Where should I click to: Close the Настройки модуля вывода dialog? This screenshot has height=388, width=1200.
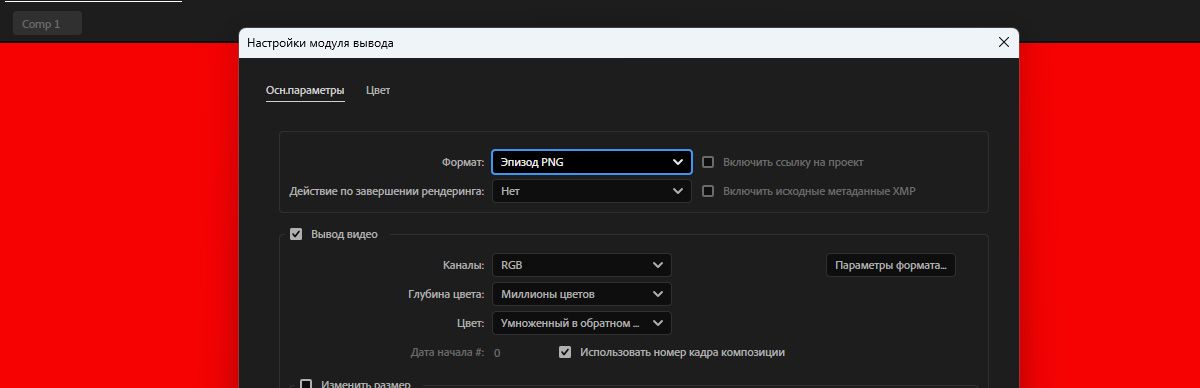coord(1004,42)
